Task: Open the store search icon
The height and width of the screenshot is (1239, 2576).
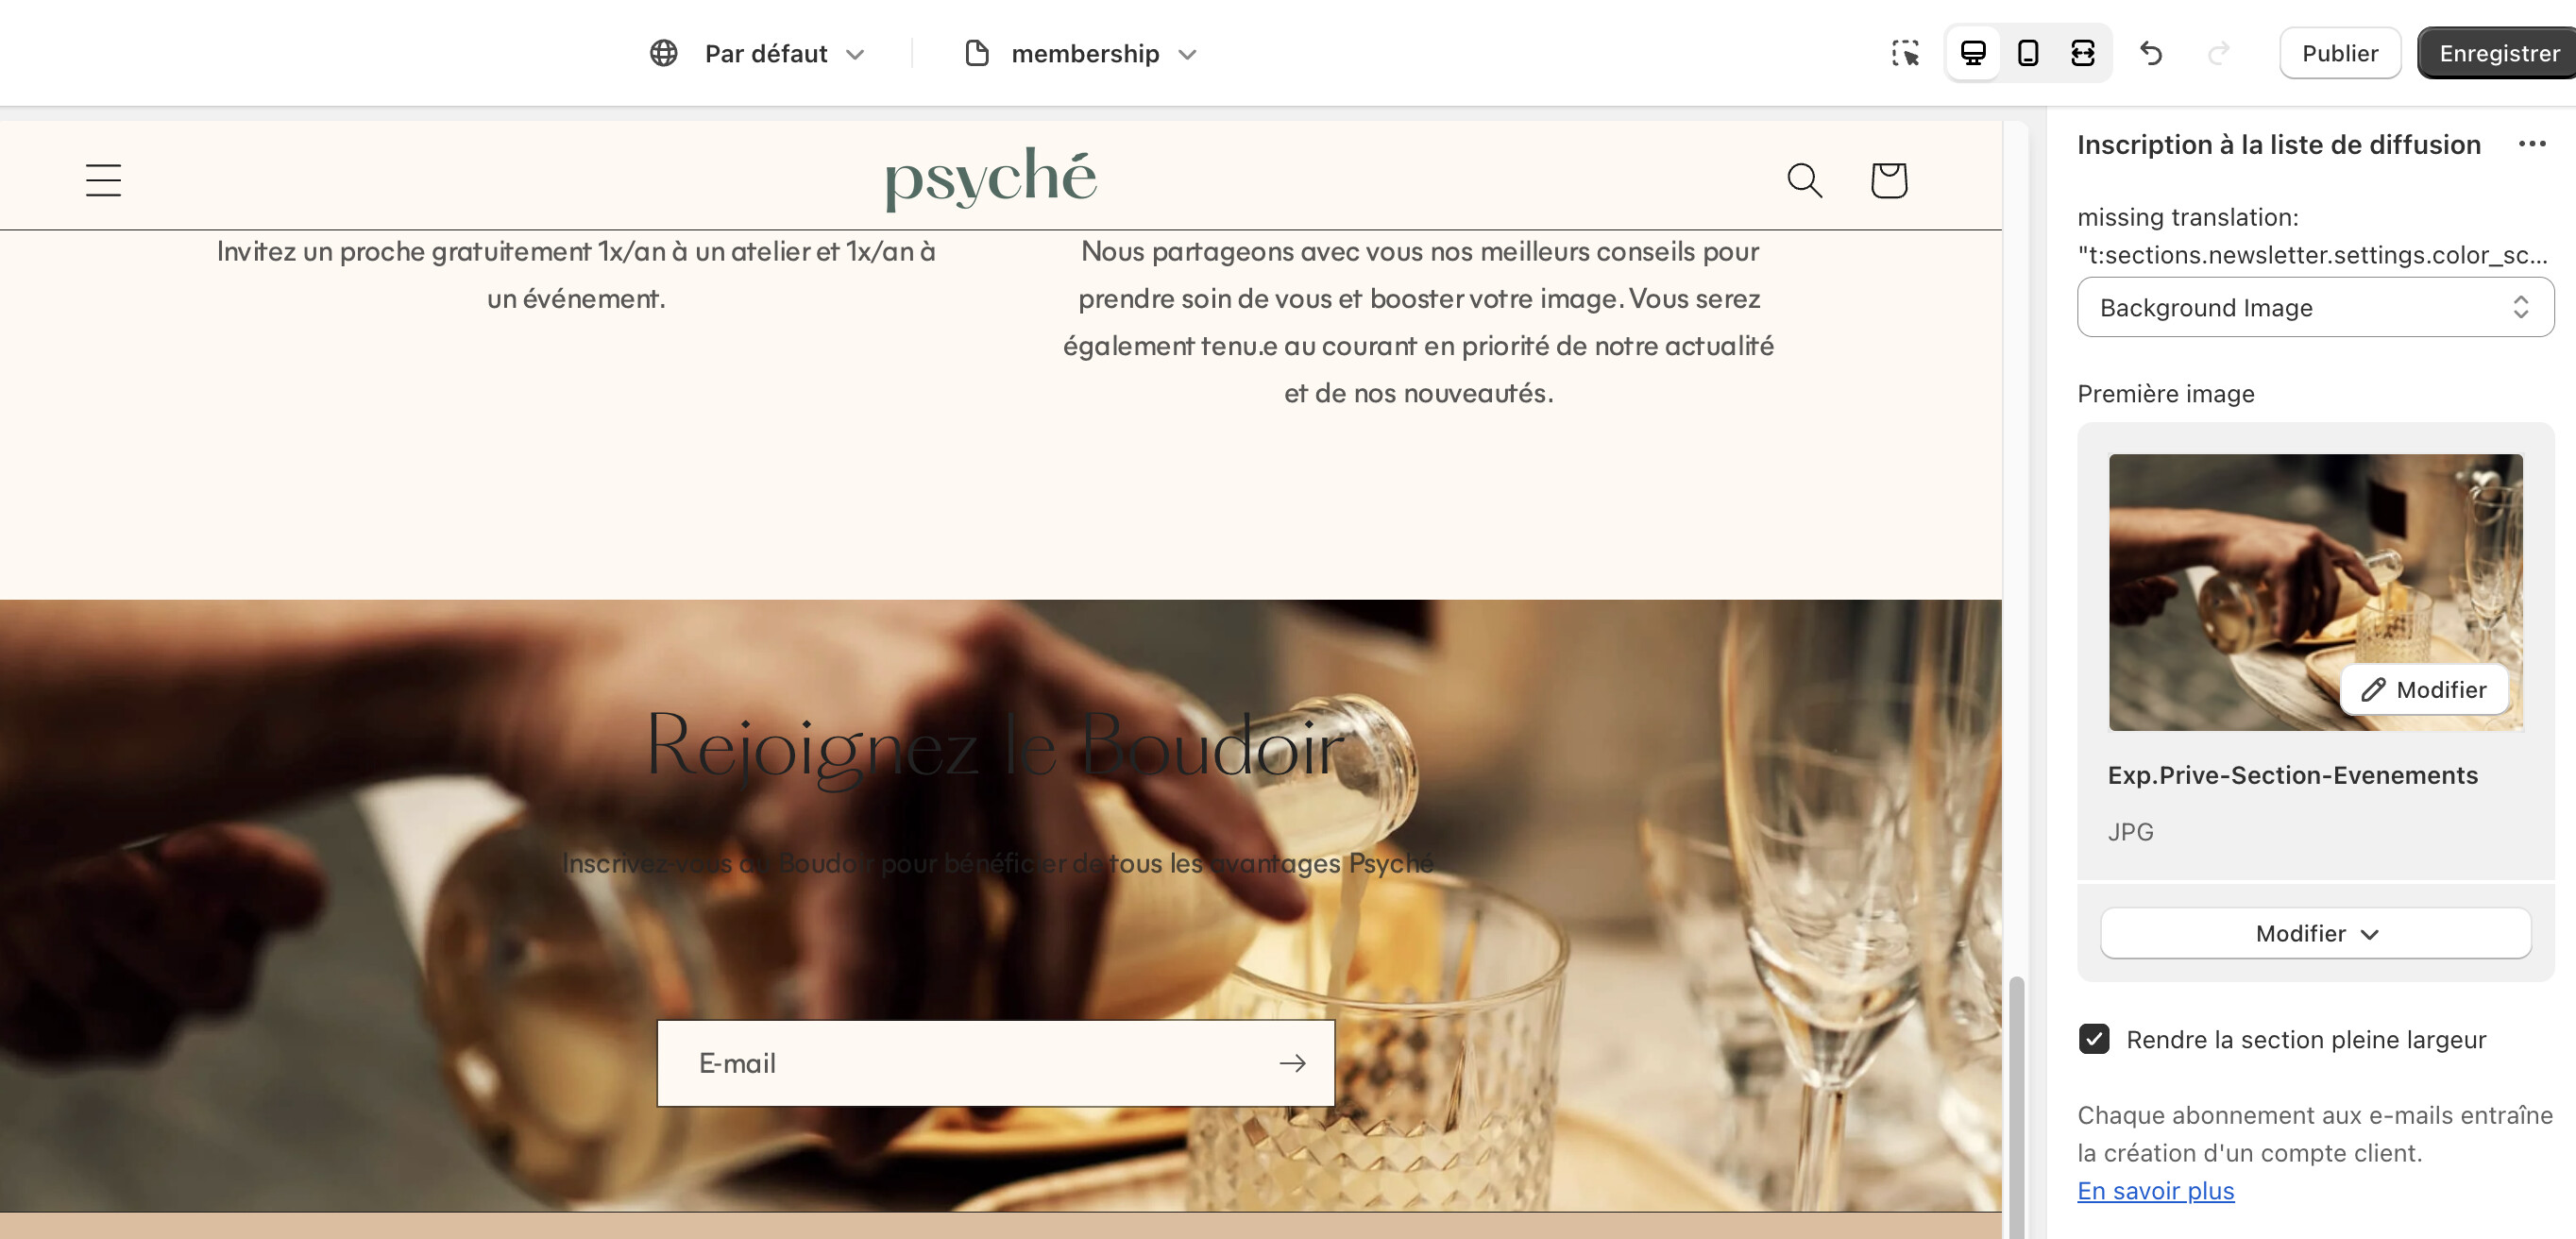Action: 1804,180
